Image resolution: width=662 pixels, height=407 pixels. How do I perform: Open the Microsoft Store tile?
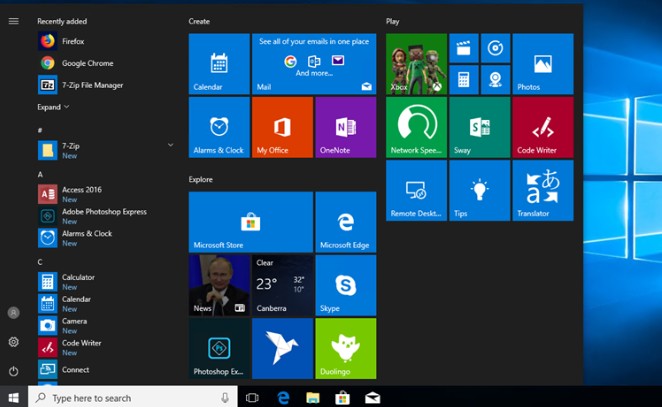click(251, 222)
